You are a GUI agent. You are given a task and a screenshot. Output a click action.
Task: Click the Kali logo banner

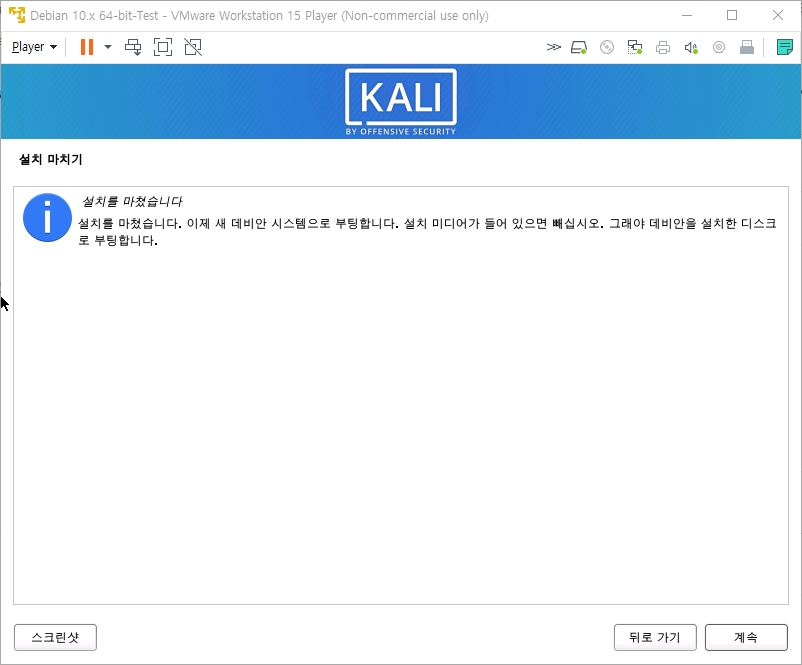401,102
